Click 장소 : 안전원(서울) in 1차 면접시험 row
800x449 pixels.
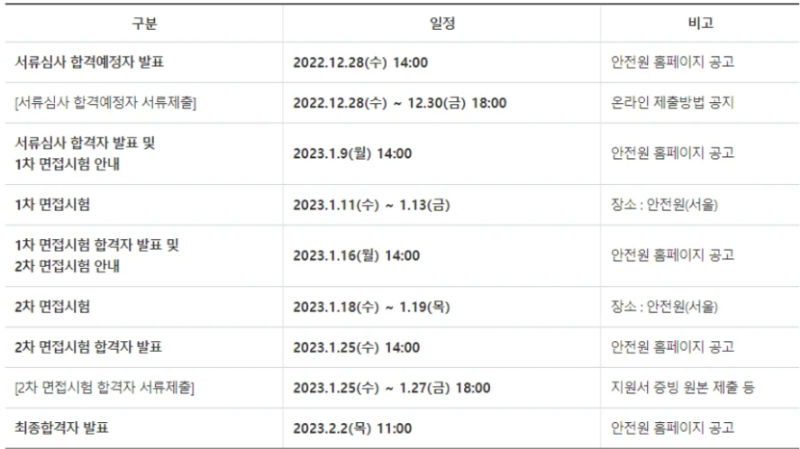point(665,205)
